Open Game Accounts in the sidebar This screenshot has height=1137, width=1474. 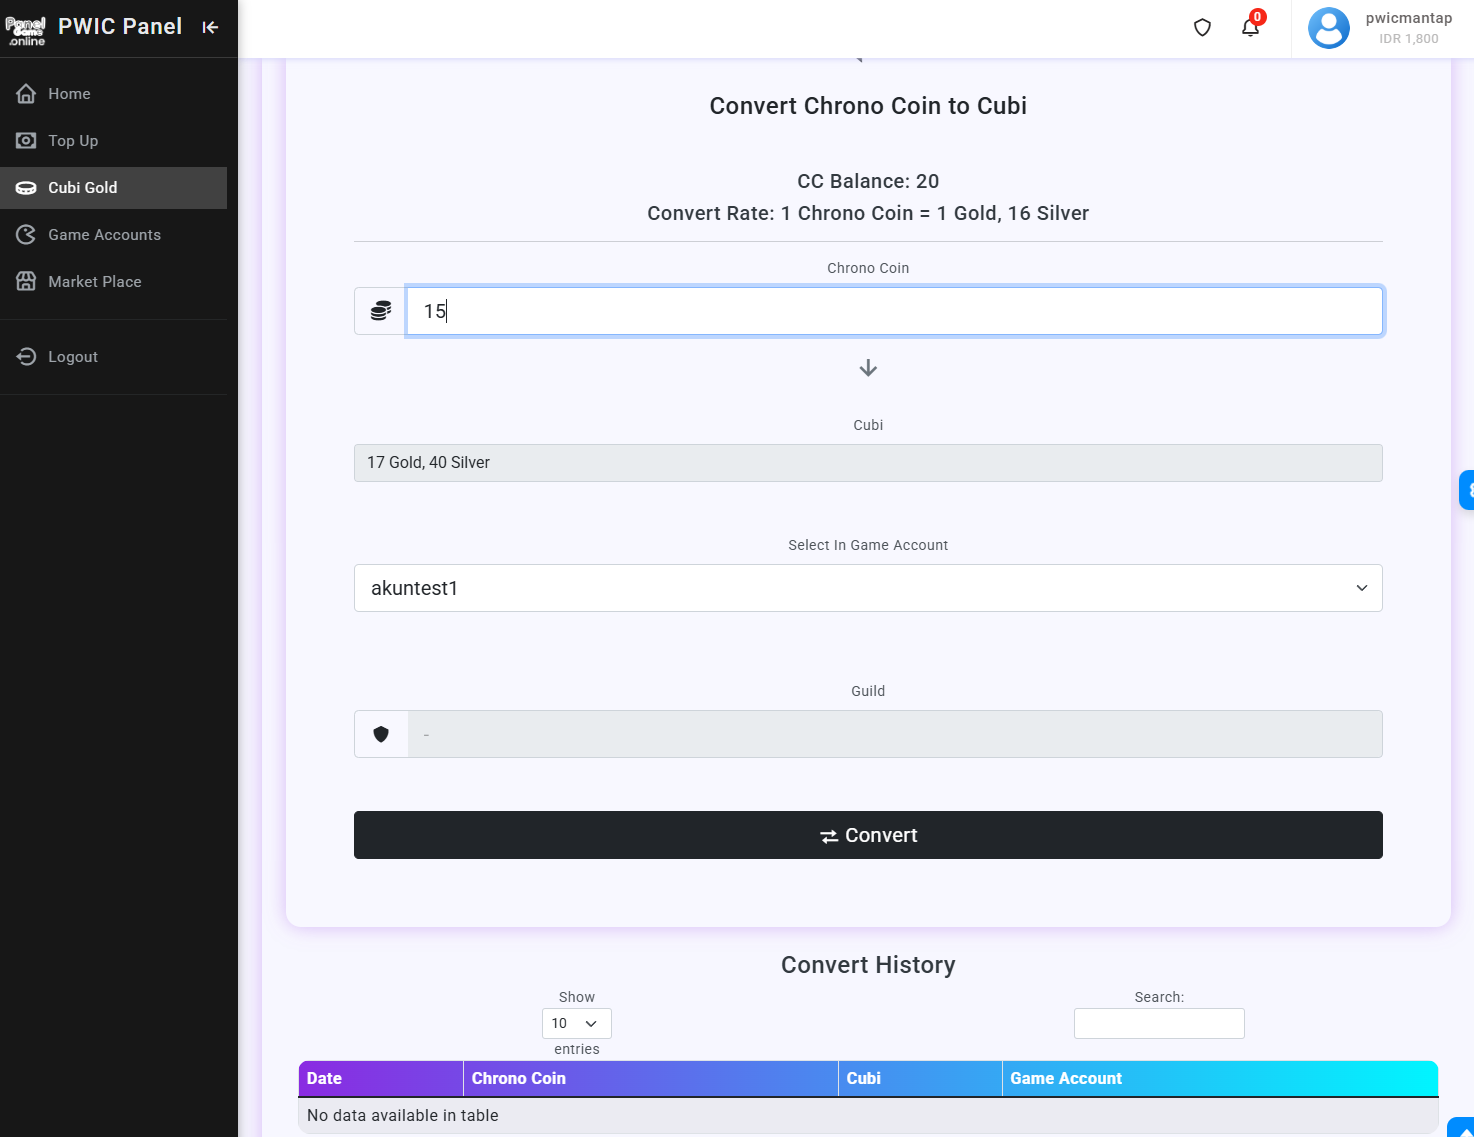[x=104, y=235]
